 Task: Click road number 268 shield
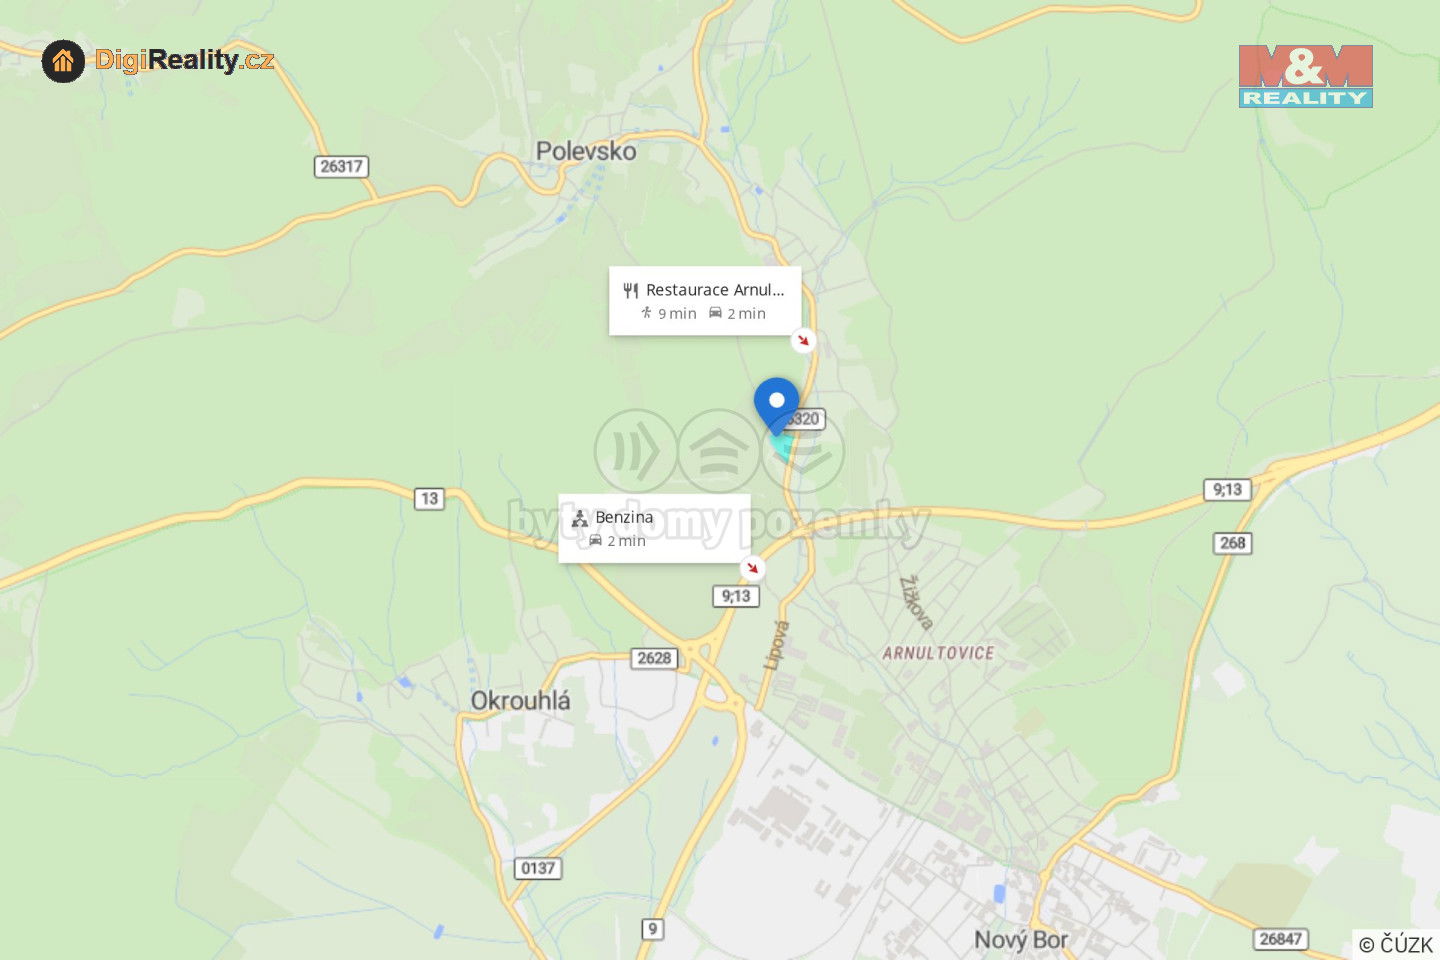click(1233, 543)
